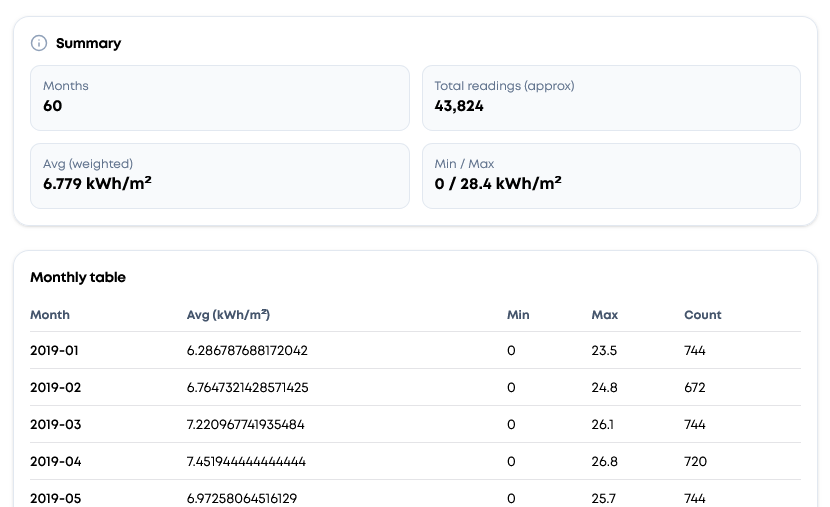
Task: Click the Count cell for 2019-01
Action: tap(694, 350)
